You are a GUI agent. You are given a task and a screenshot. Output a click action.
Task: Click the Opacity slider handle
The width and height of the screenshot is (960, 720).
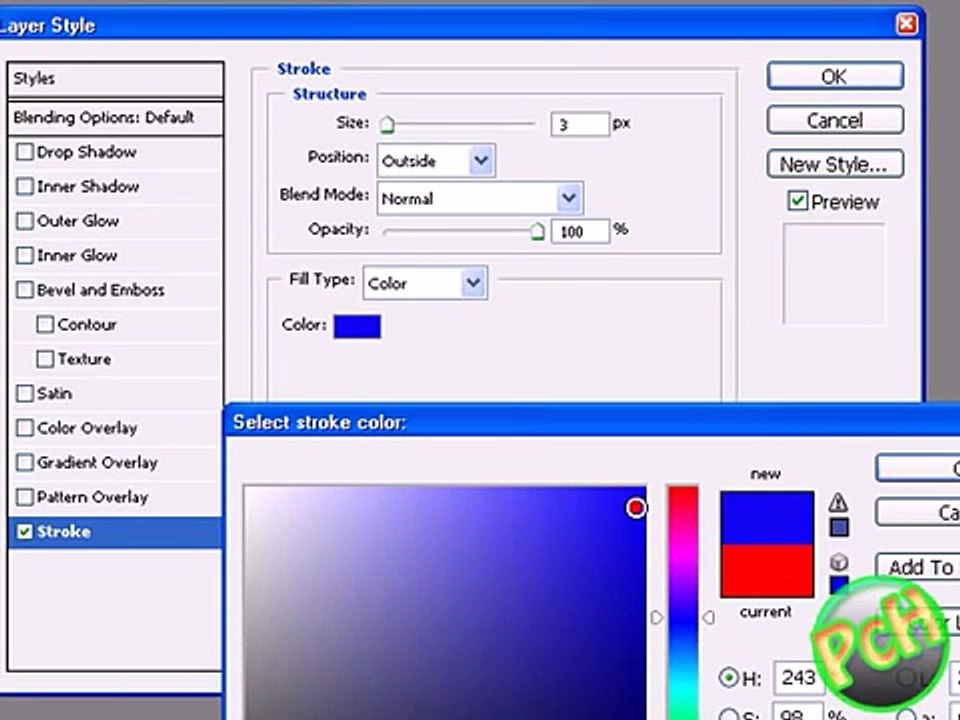coord(537,231)
